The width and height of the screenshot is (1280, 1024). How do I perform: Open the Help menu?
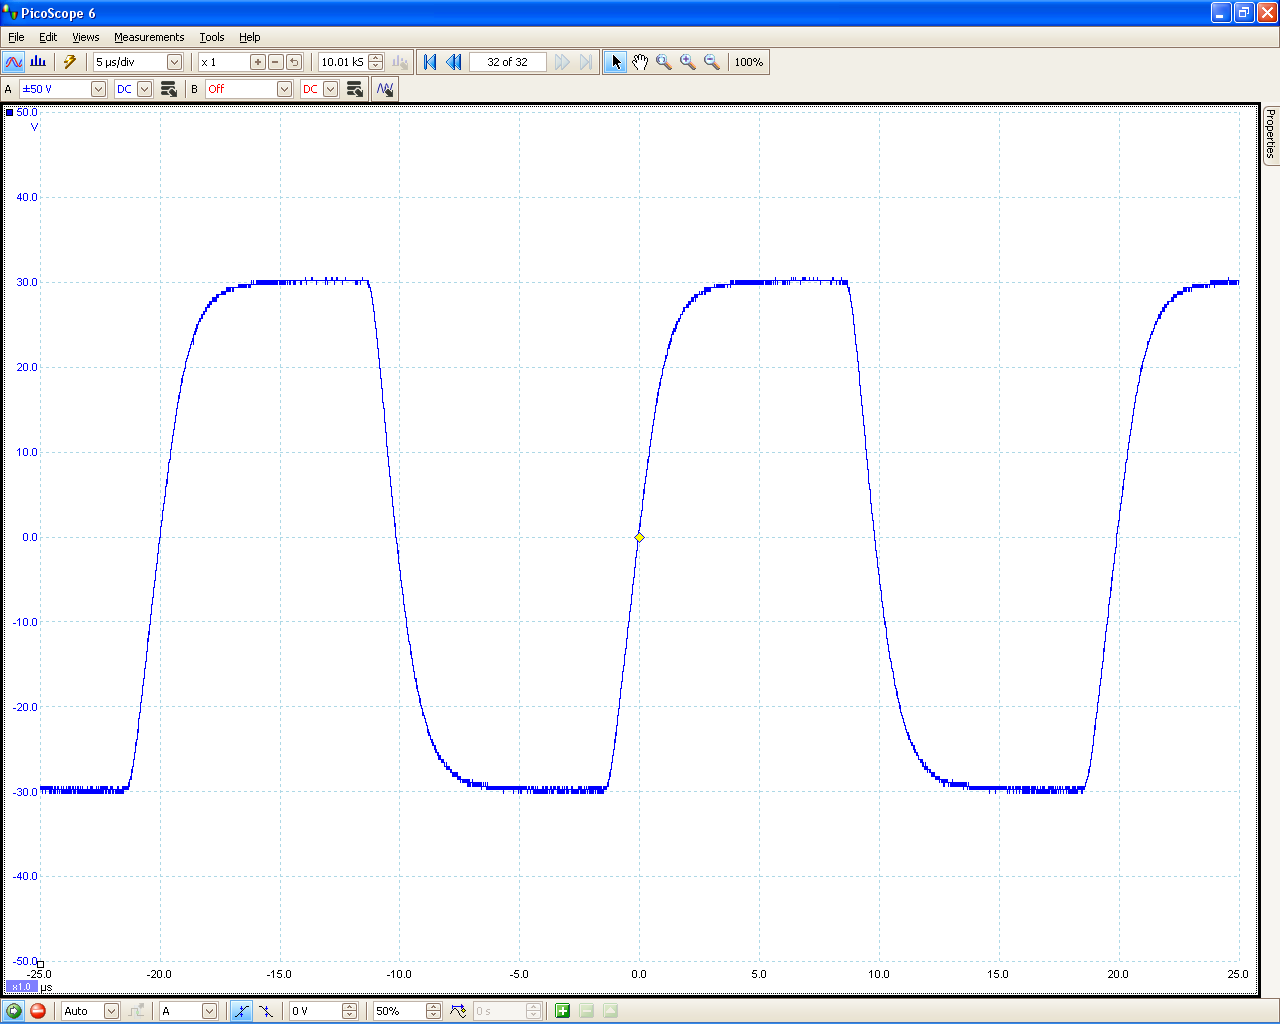pyautogui.click(x=250, y=37)
